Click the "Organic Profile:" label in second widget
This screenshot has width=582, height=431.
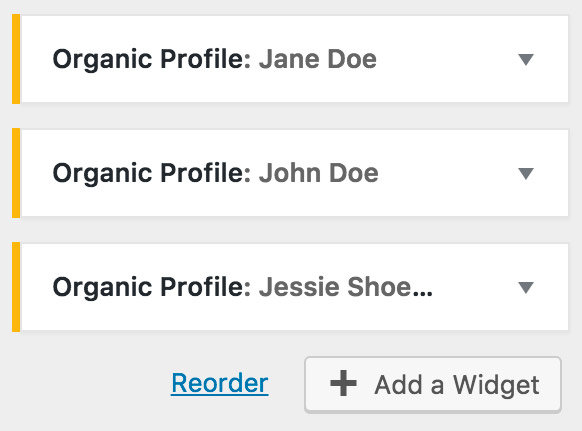(x=152, y=173)
